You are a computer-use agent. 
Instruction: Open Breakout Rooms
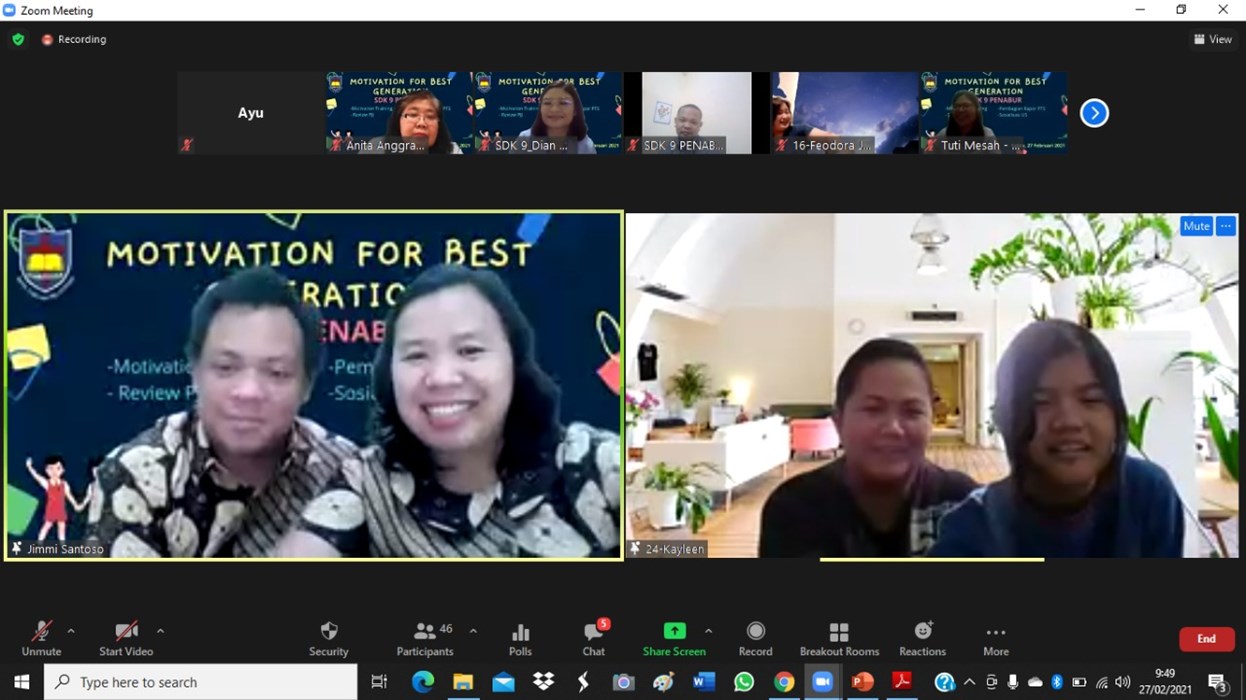839,638
